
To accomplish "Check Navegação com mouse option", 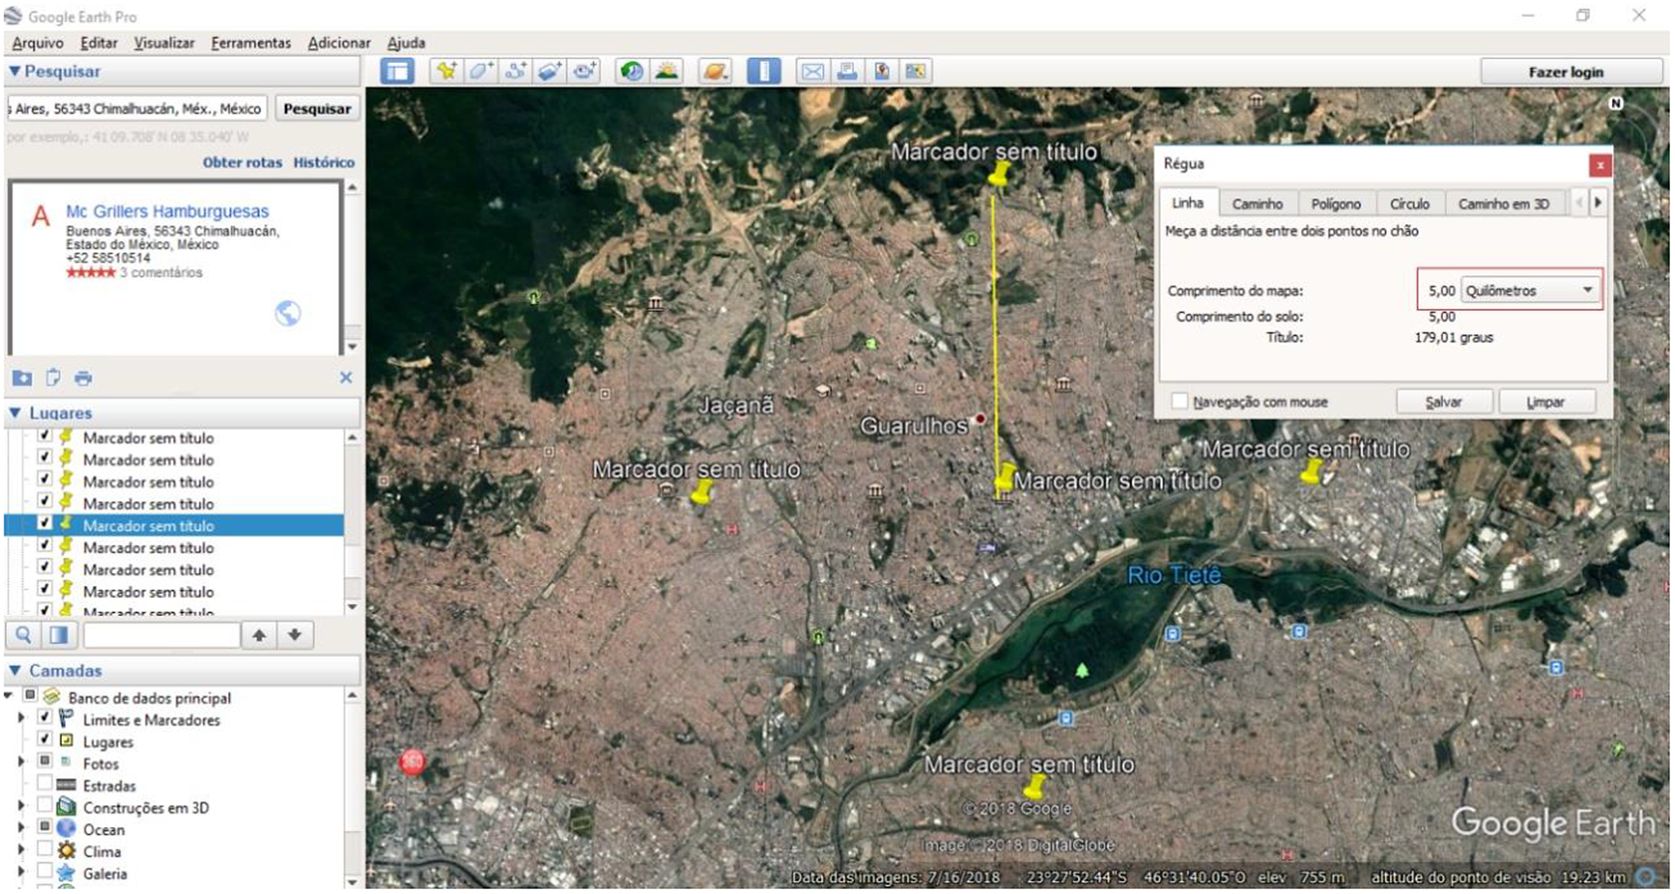I will (1180, 401).
